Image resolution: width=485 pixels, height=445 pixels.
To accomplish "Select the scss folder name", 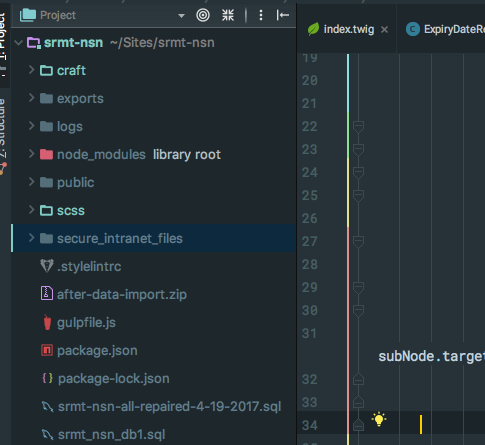I will click(71, 211).
